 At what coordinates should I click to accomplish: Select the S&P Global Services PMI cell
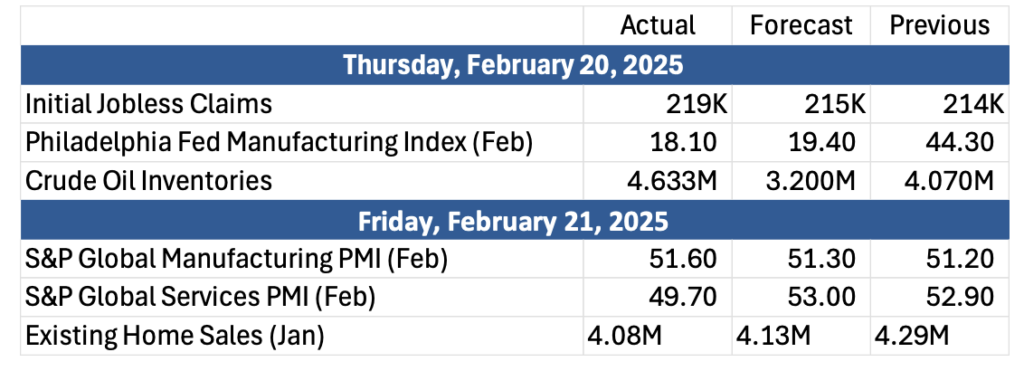[302, 298]
